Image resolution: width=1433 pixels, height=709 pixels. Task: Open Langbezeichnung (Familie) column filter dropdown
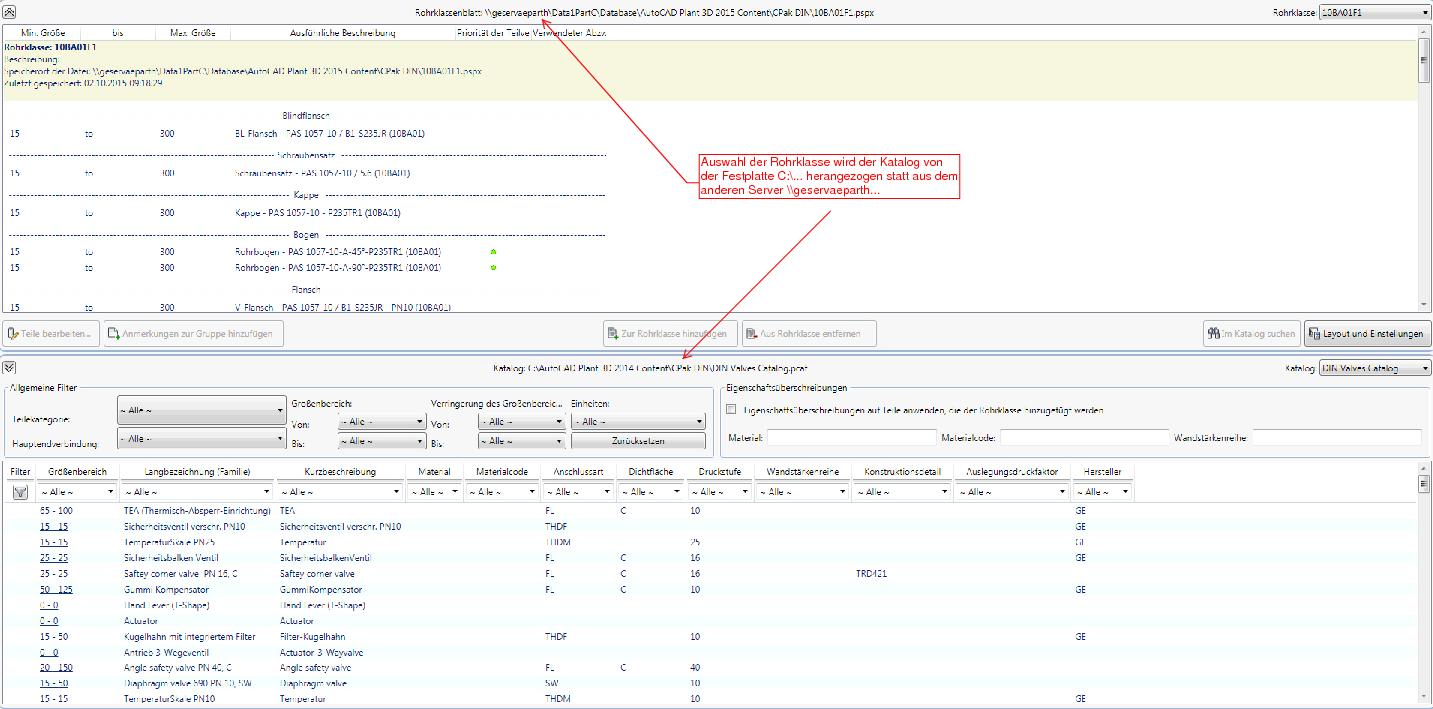(196, 492)
